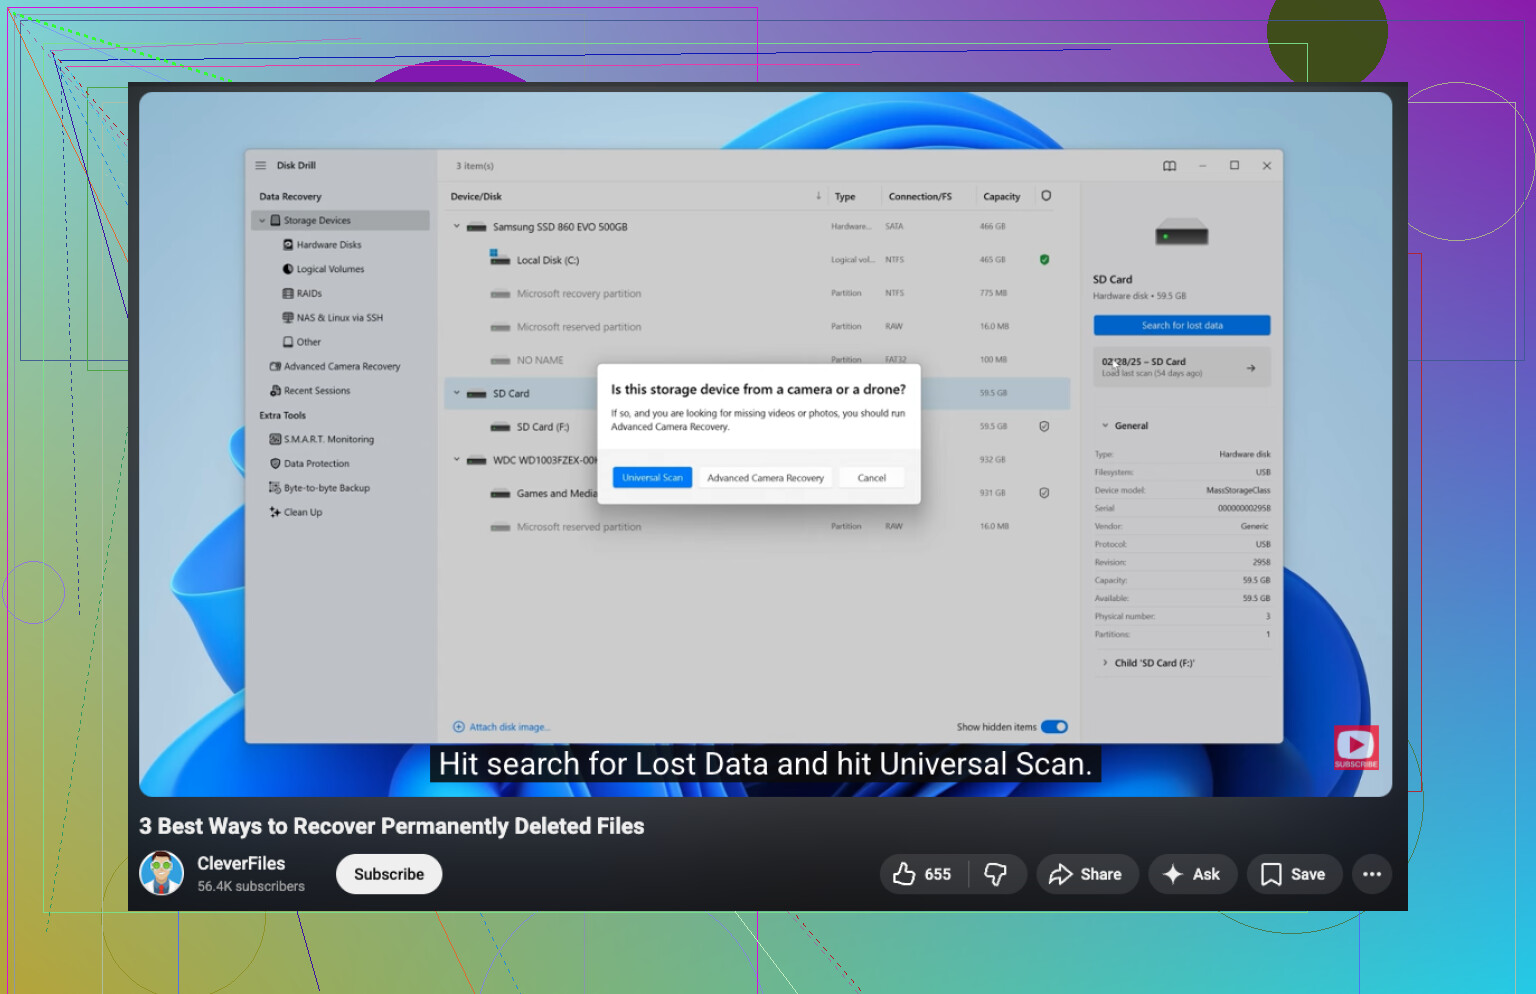Open the RAIDs sidebar entry

point(302,294)
